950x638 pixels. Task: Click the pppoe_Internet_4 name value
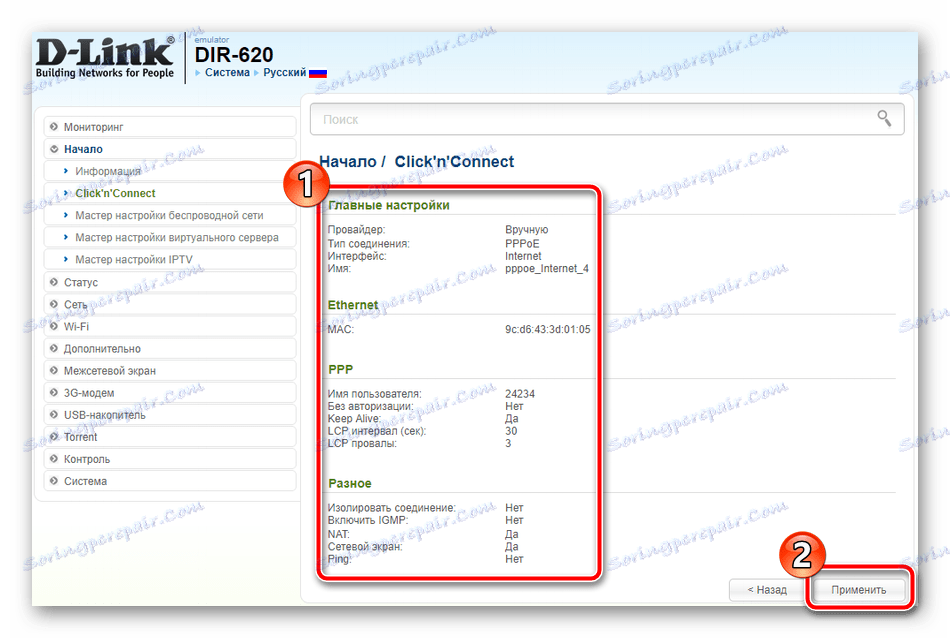(547, 268)
